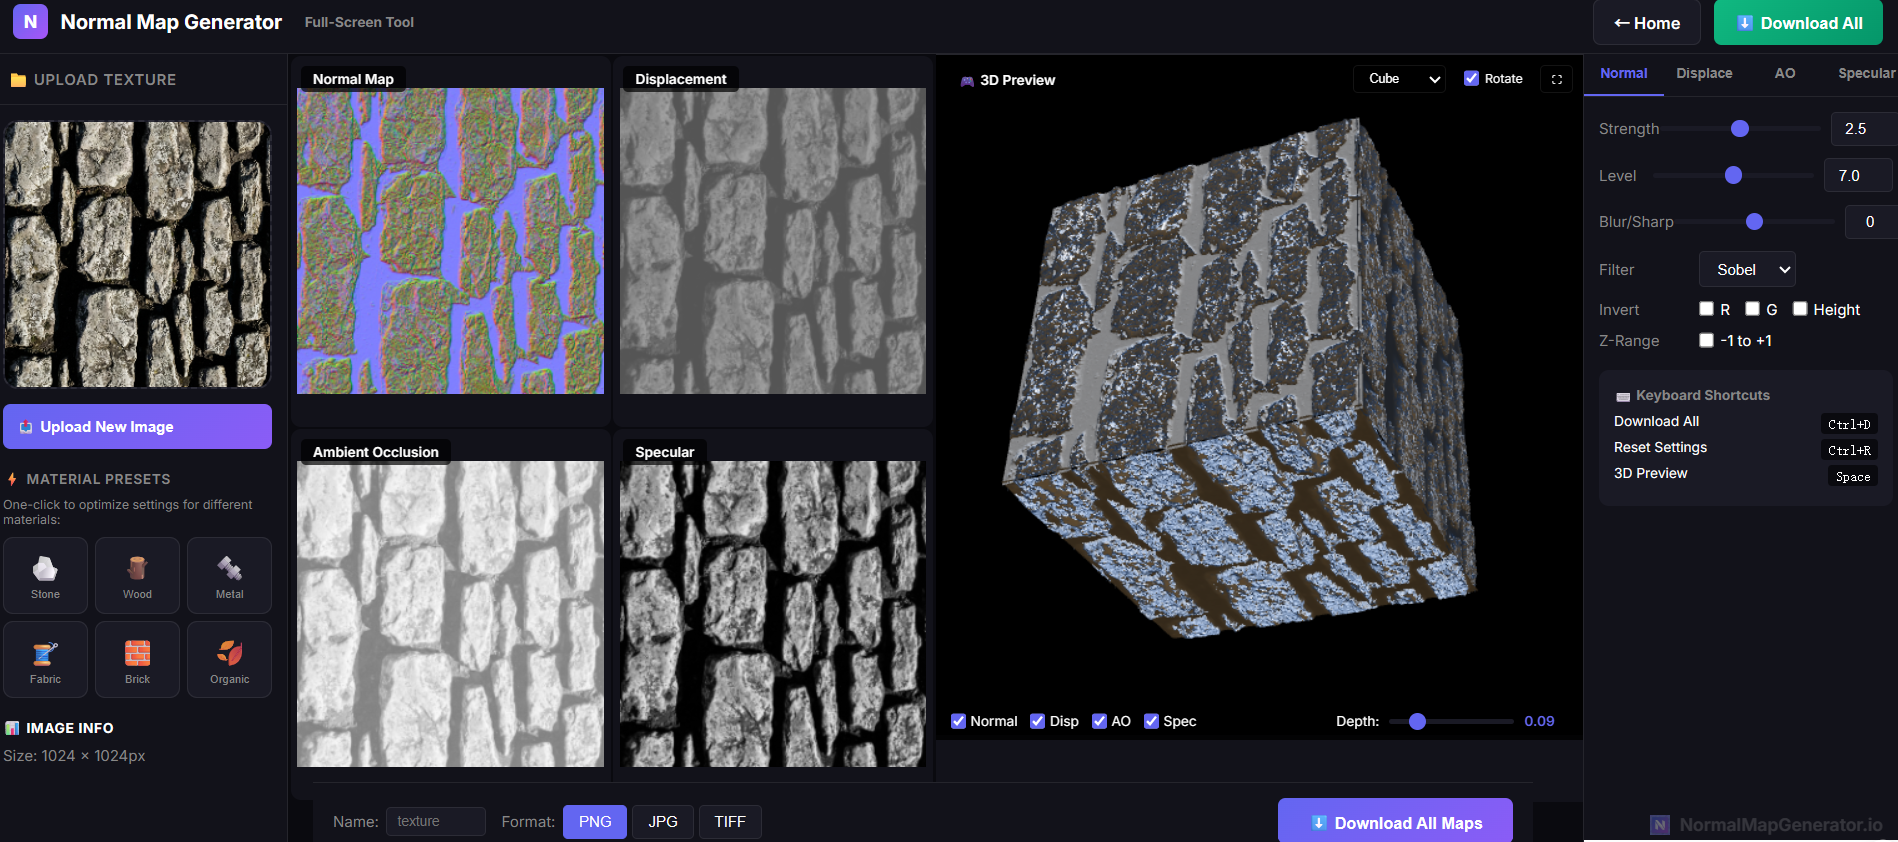Uncheck Spec map in 3D preview
Image resolution: width=1898 pixels, height=842 pixels.
tap(1151, 721)
